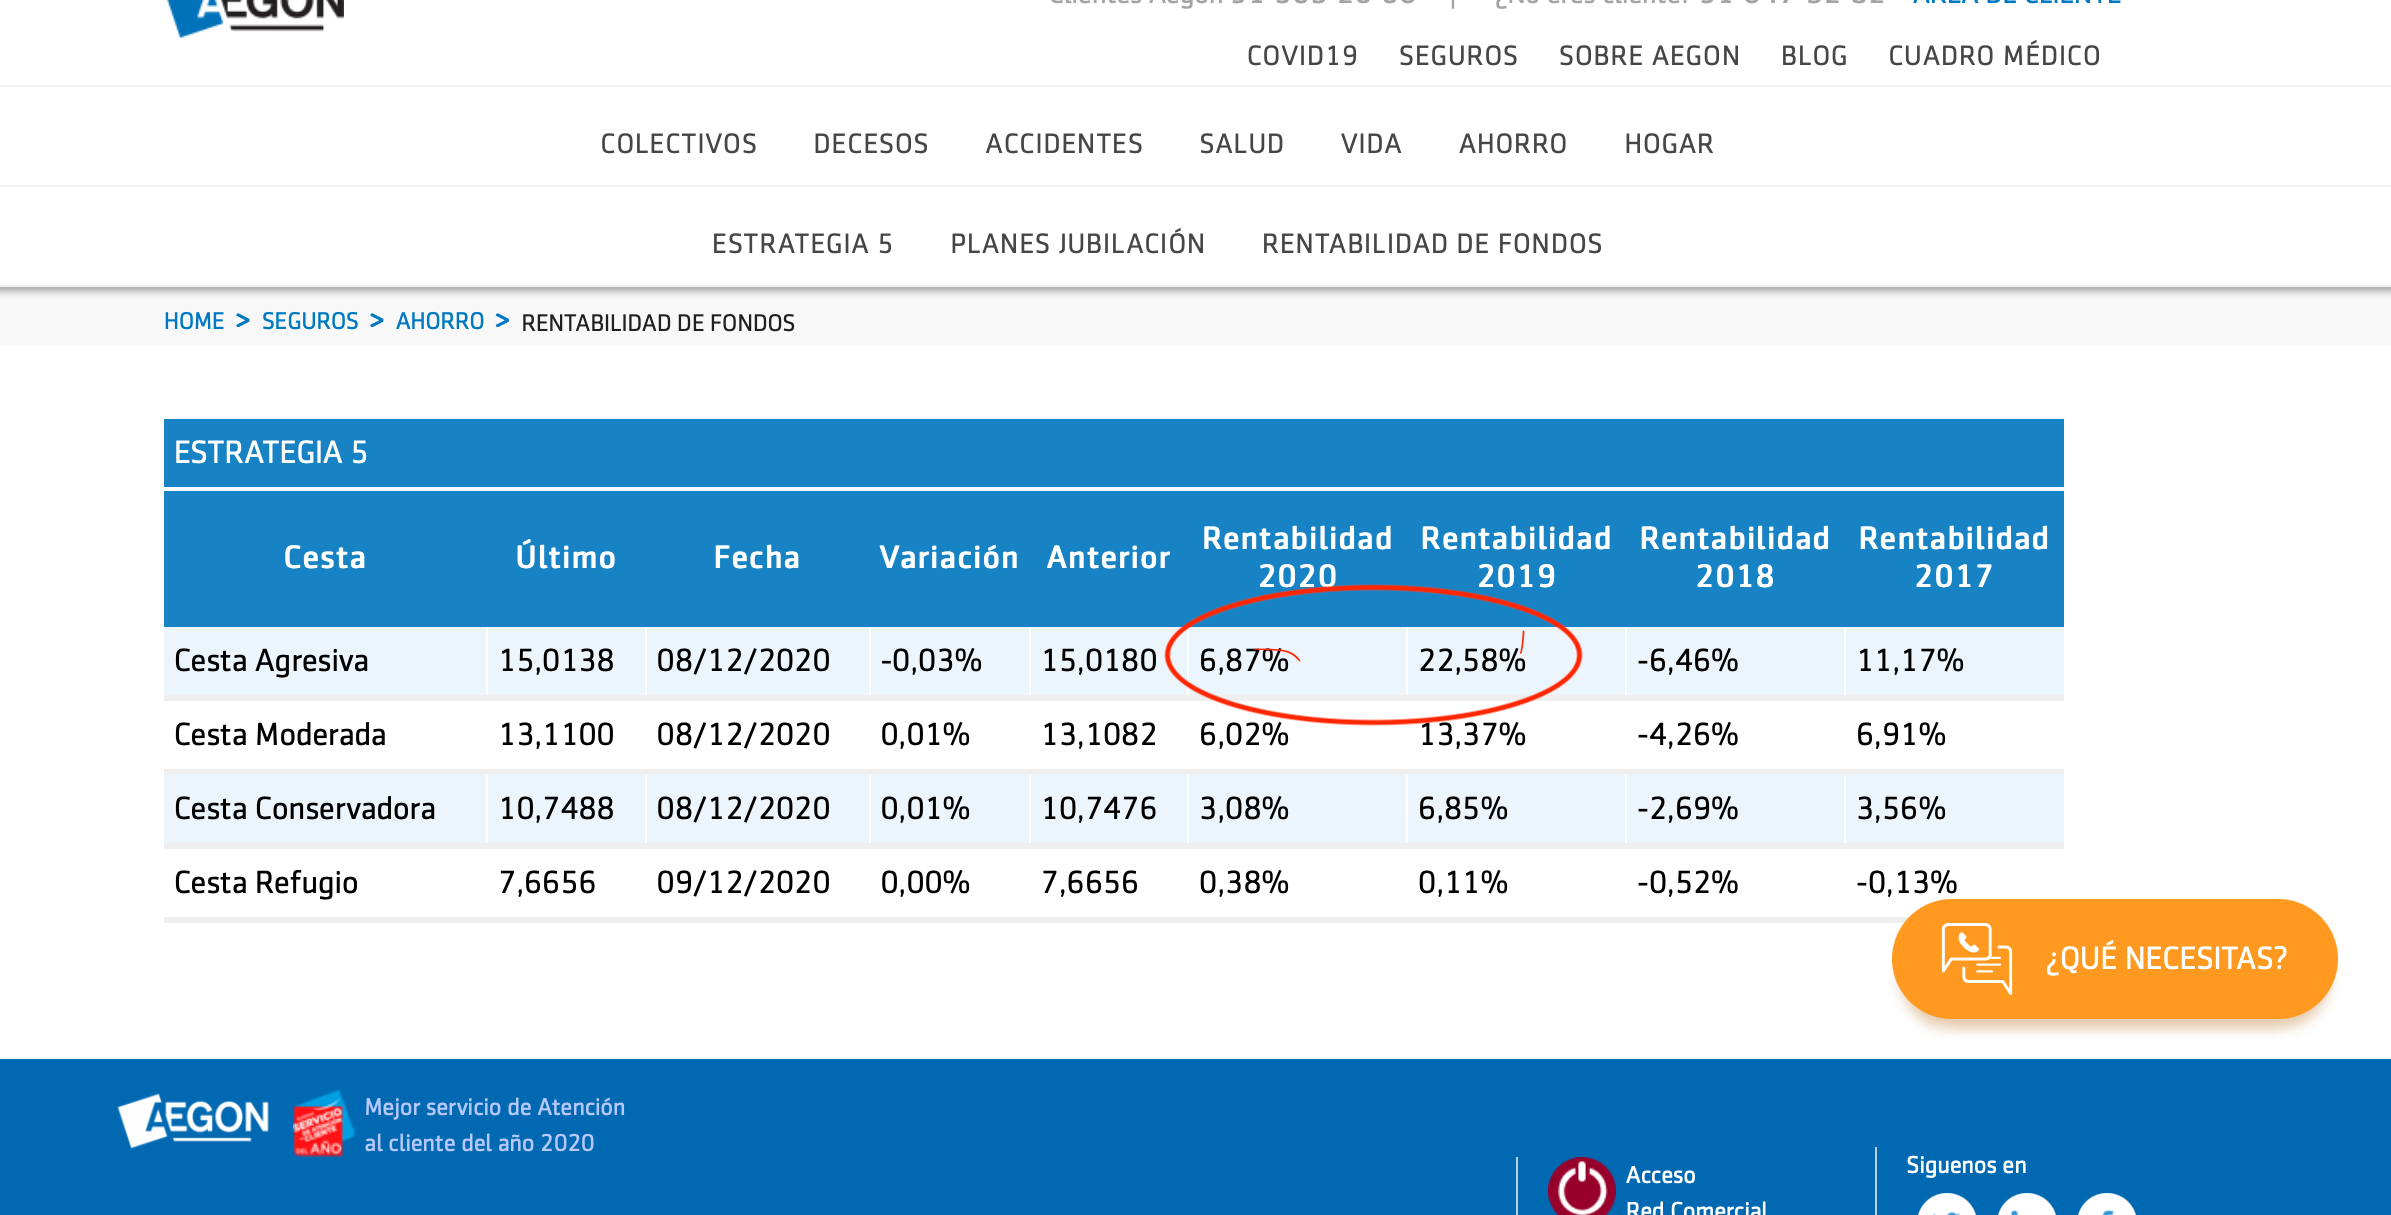Click the chat phone icon in orange button
Viewport: 2391px width, 1215px height.
1976,958
